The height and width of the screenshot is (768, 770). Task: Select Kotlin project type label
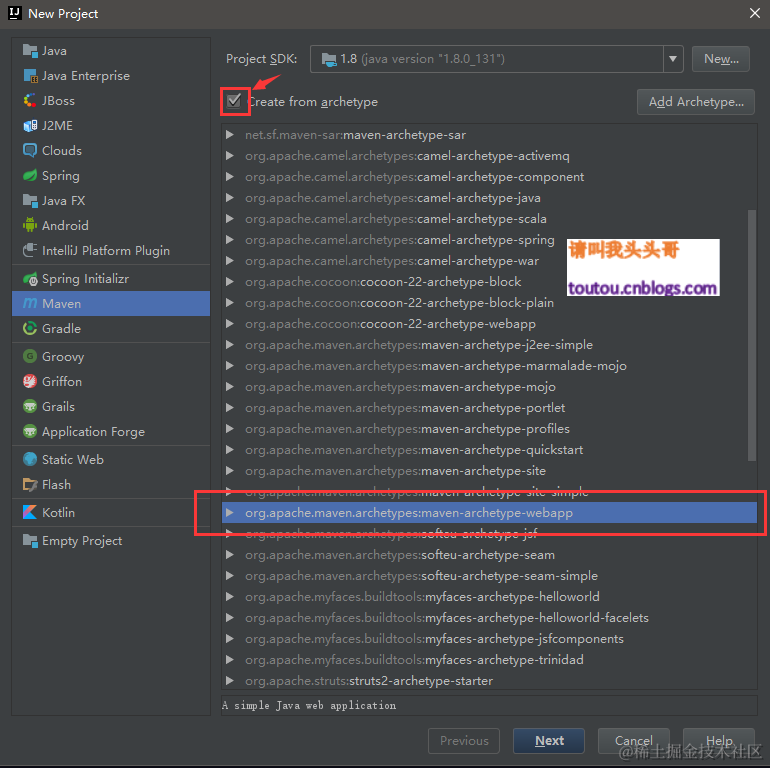coord(58,513)
